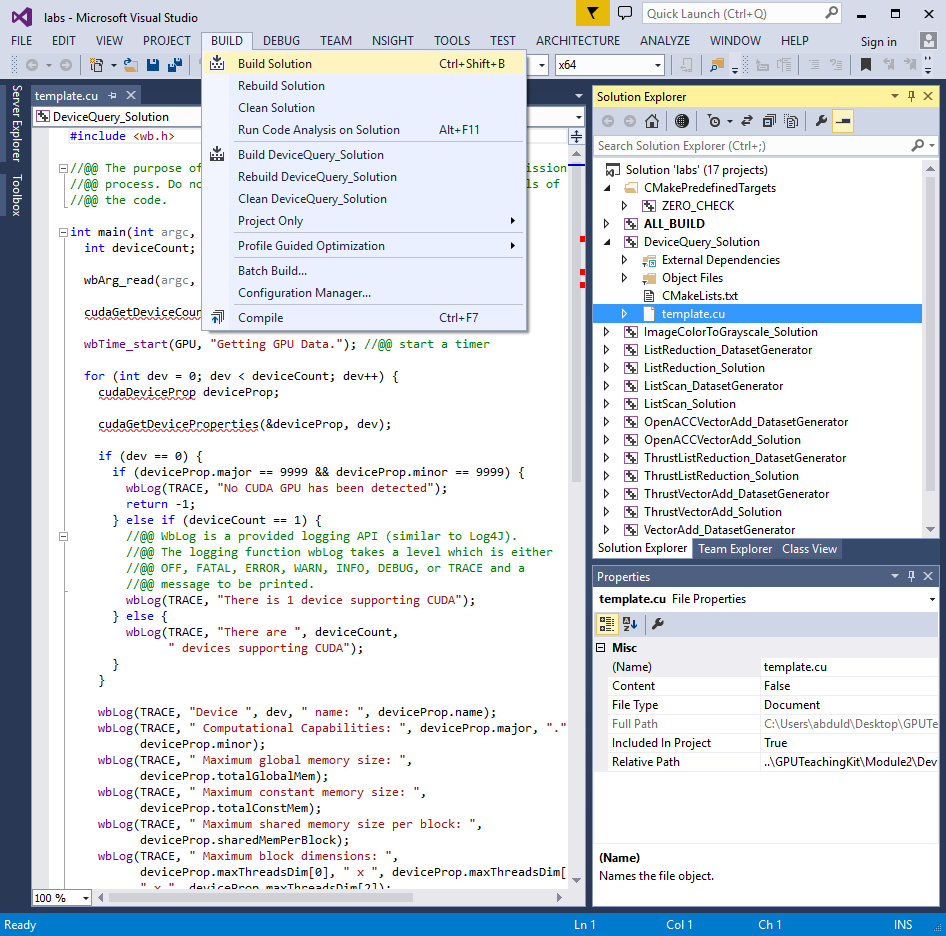Open Properties wrench icon in Solution Explorer toolbar

click(x=821, y=121)
